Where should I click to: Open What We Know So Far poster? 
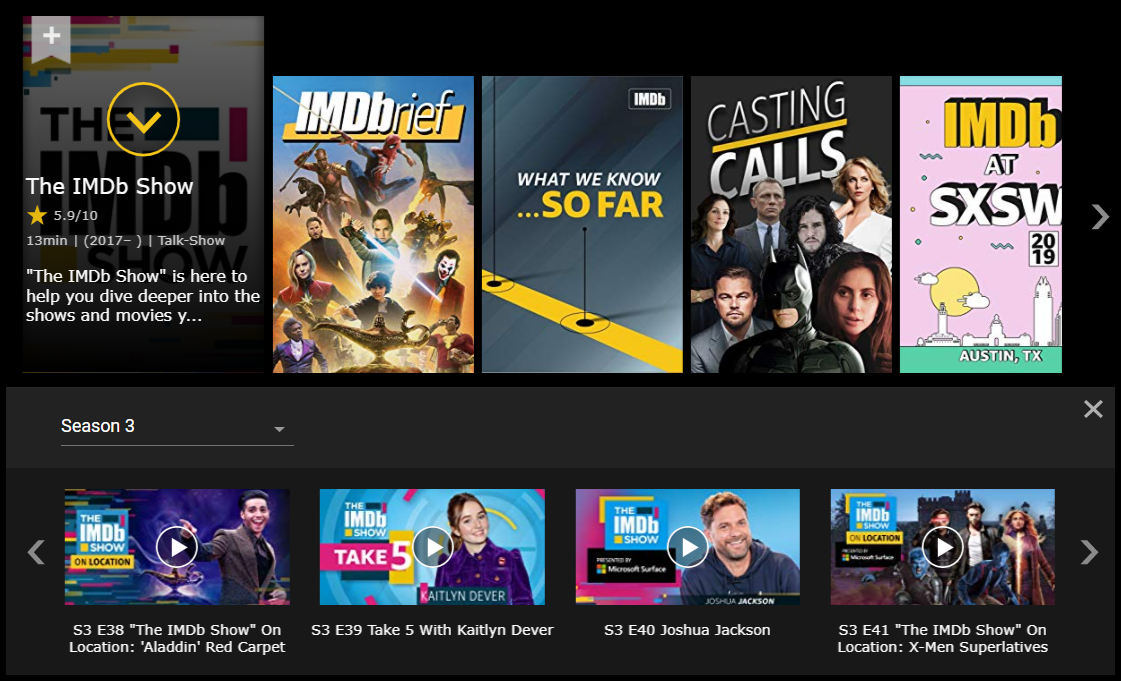click(582, 224)
